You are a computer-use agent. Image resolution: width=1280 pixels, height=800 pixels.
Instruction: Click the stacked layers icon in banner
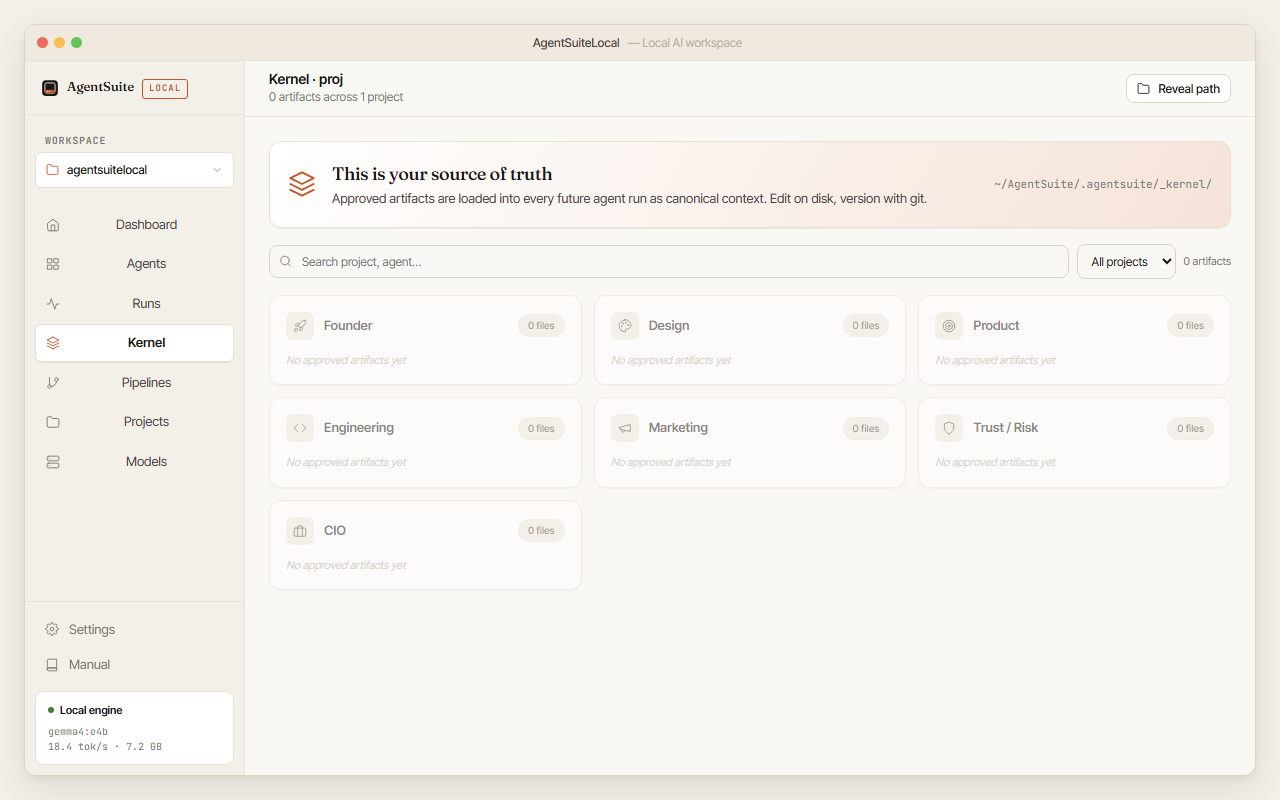click(302, 184)
